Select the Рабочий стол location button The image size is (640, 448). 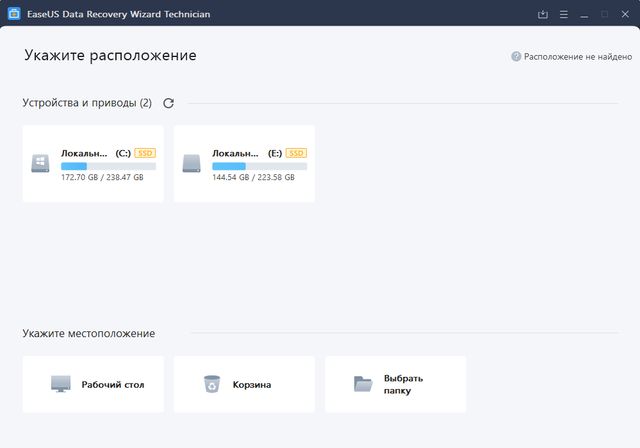point(93,384)
